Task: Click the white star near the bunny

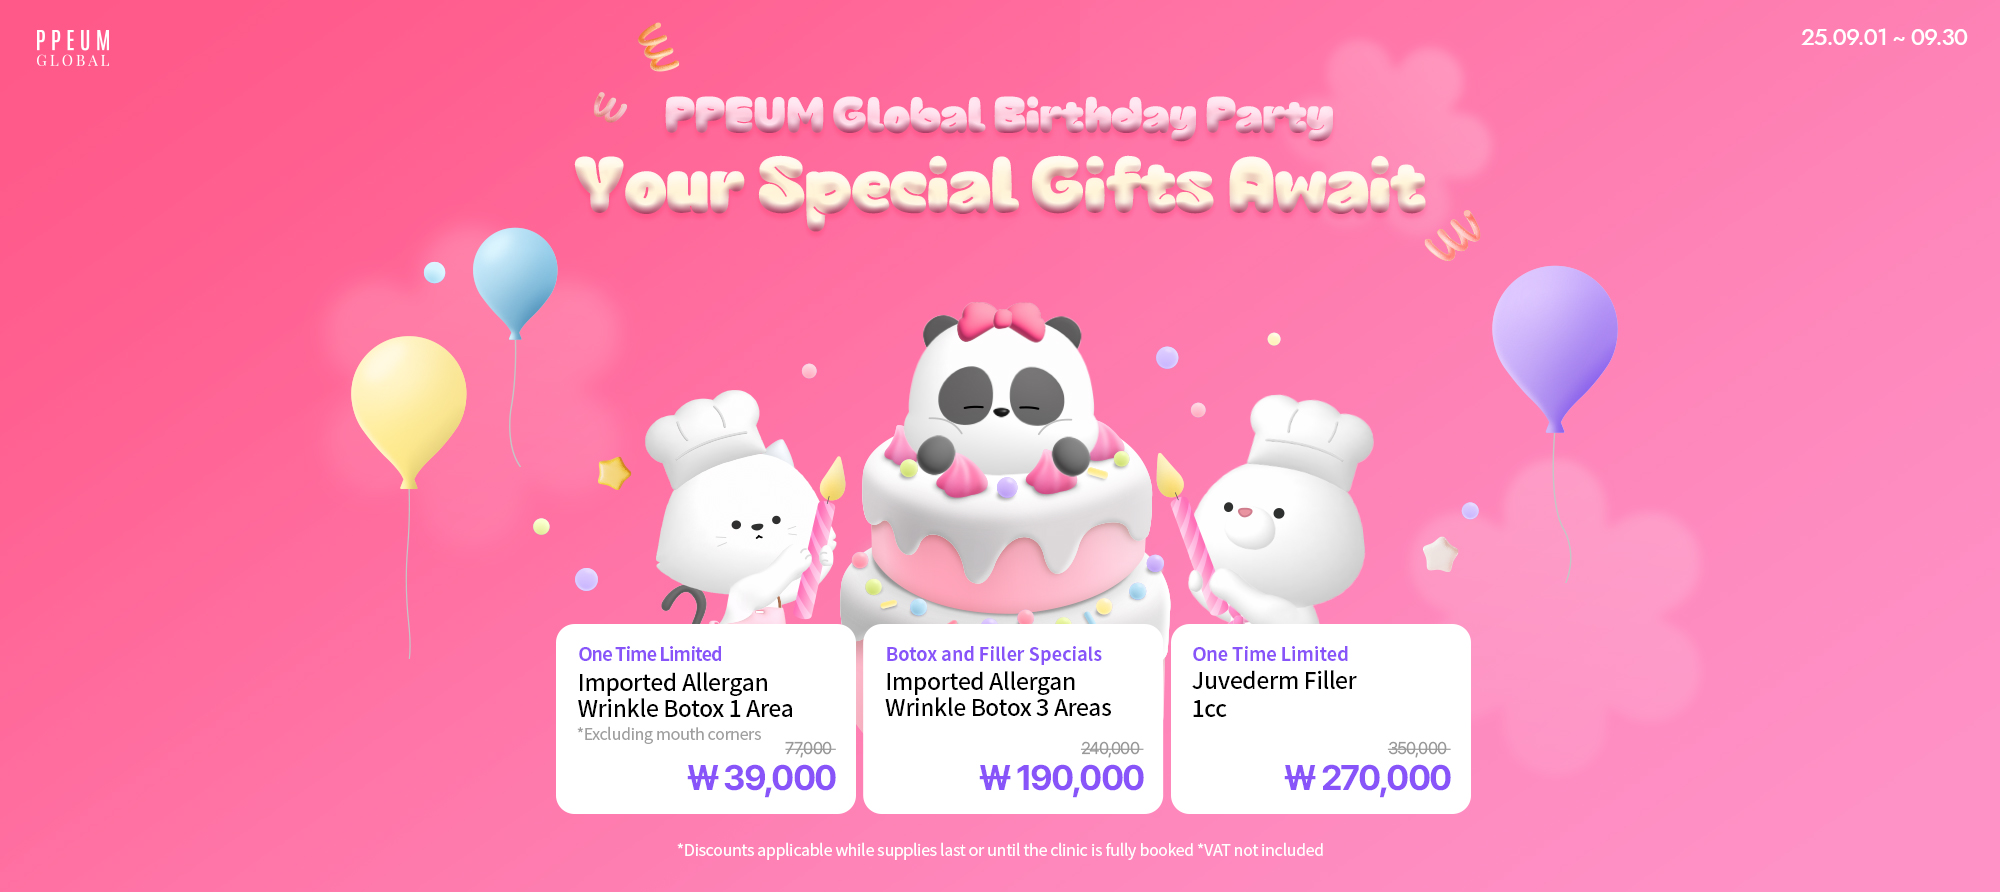Action: pos(1440,553)
